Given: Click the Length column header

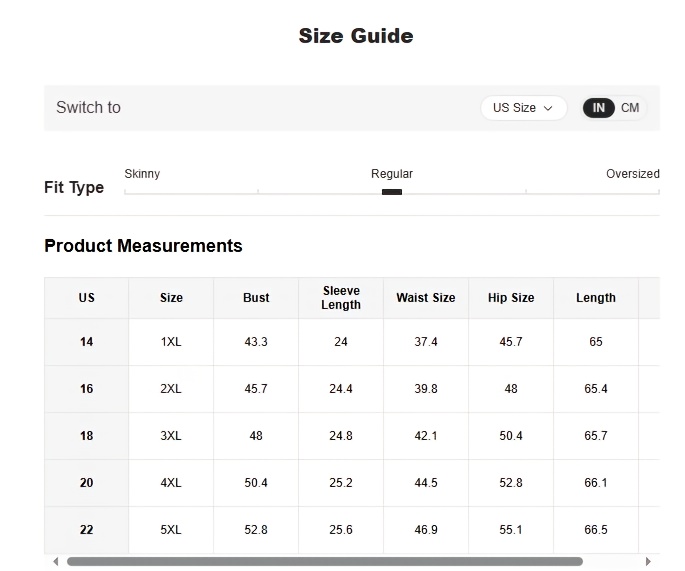Looking at the screenshot, I should (596, 298).
